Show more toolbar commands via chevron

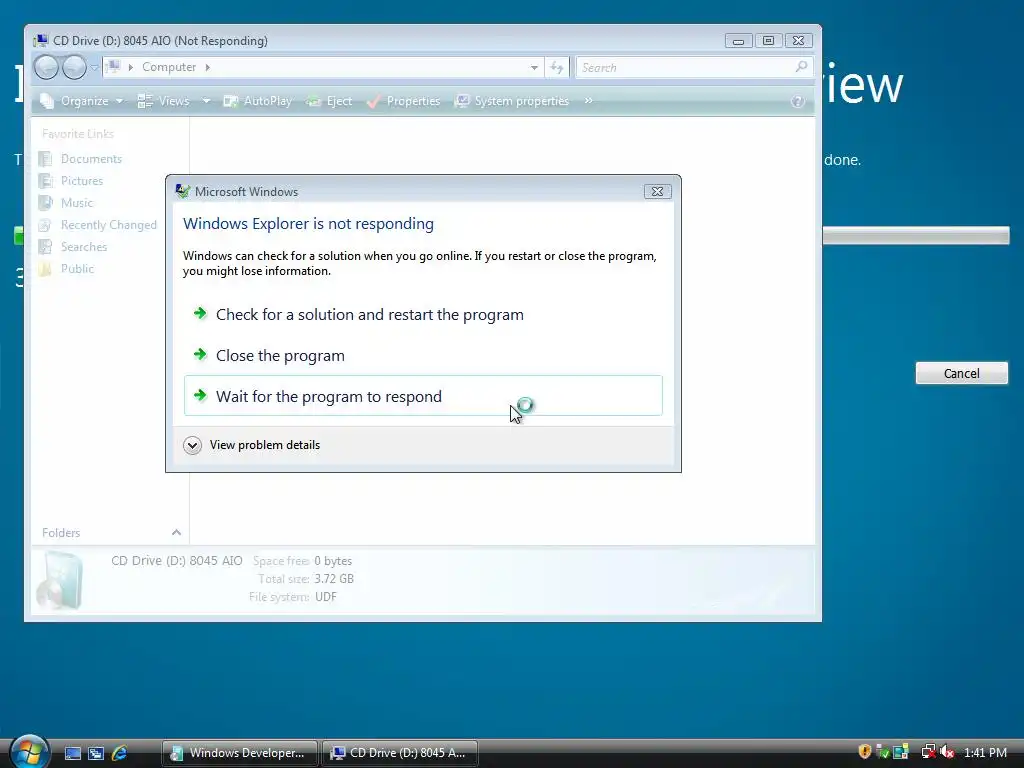[x=588, y=101]
